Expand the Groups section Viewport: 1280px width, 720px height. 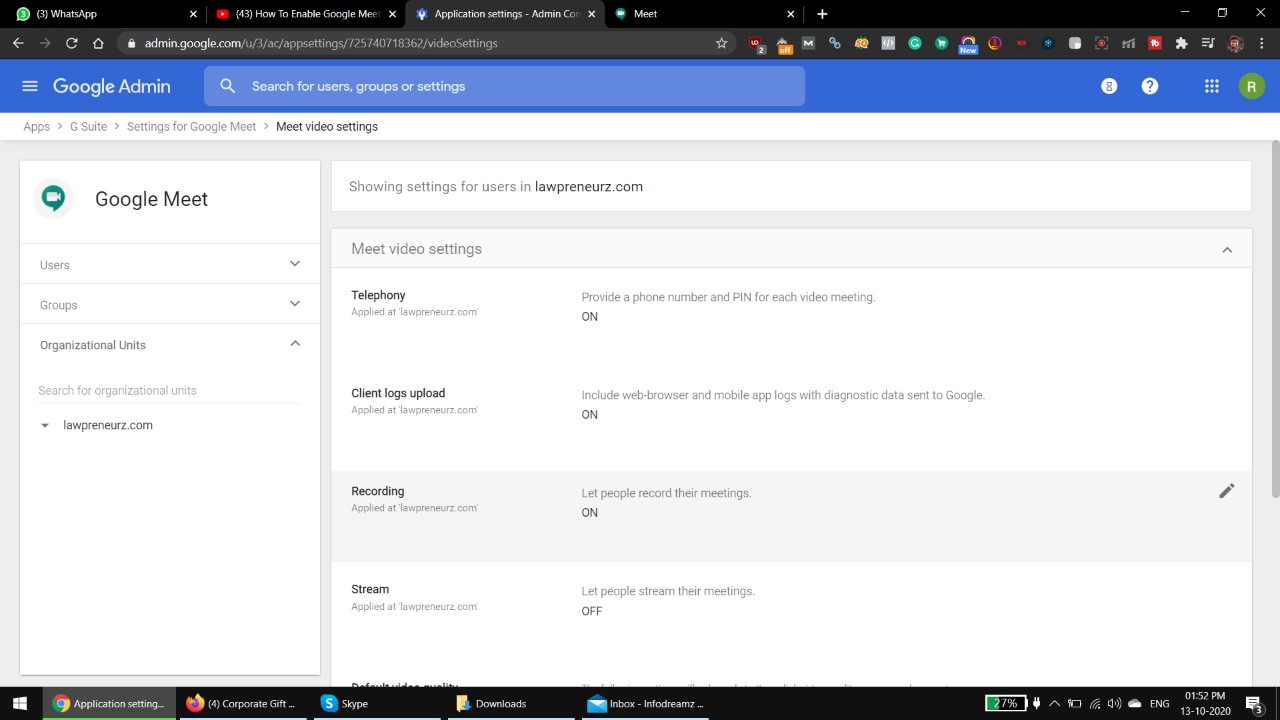170,304
